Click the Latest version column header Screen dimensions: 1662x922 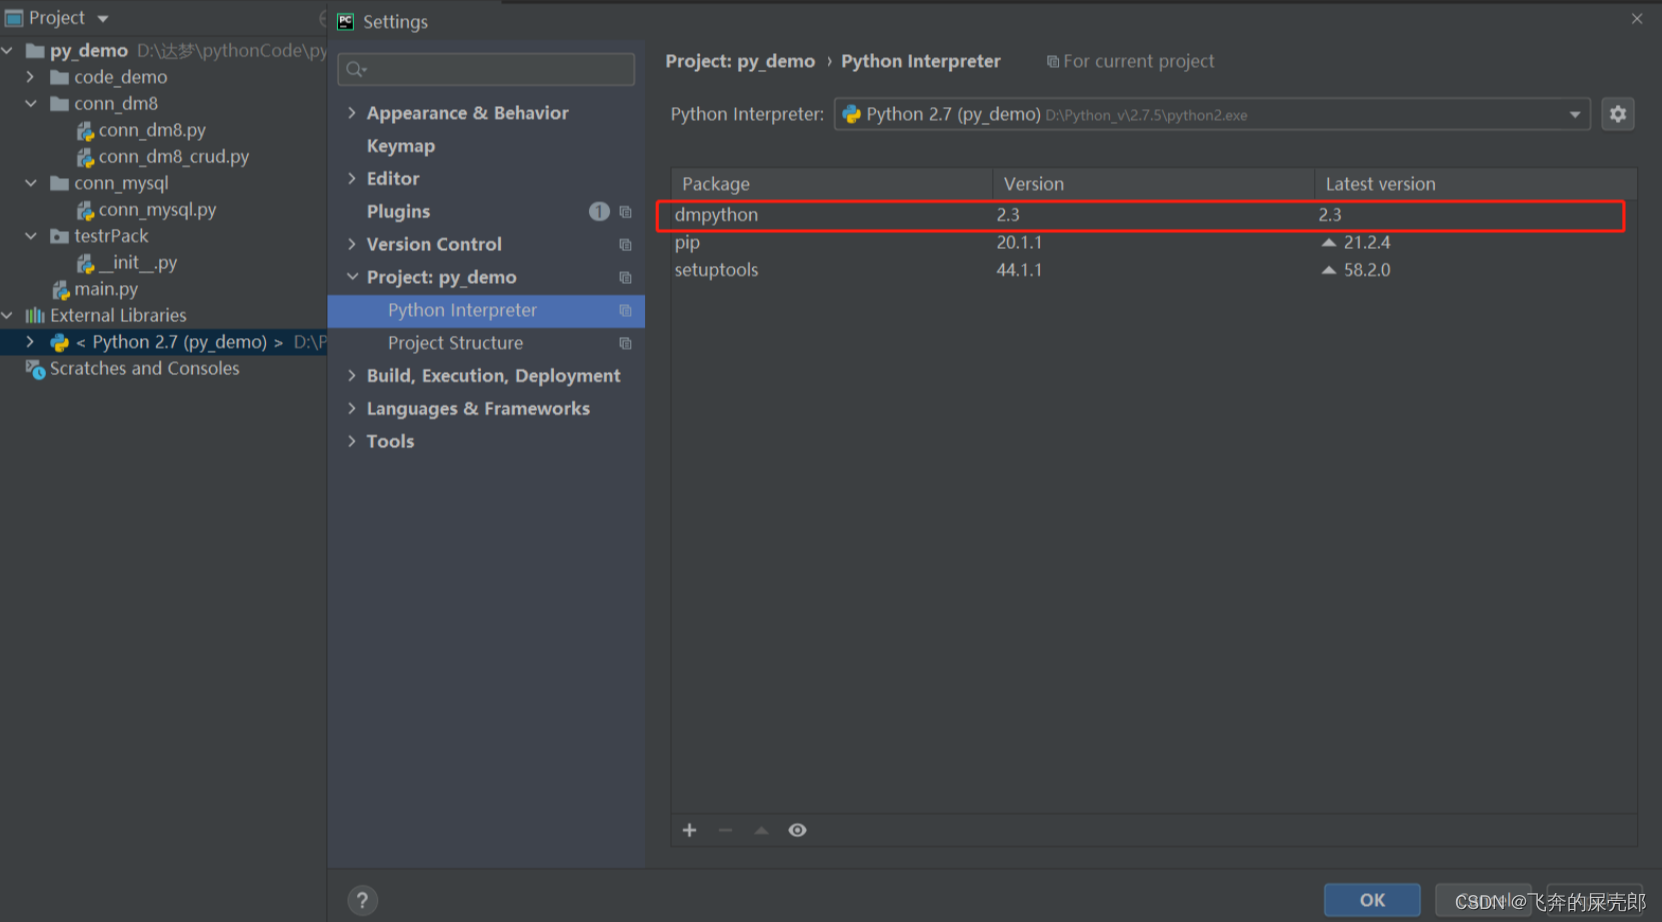click(1475, 184)
